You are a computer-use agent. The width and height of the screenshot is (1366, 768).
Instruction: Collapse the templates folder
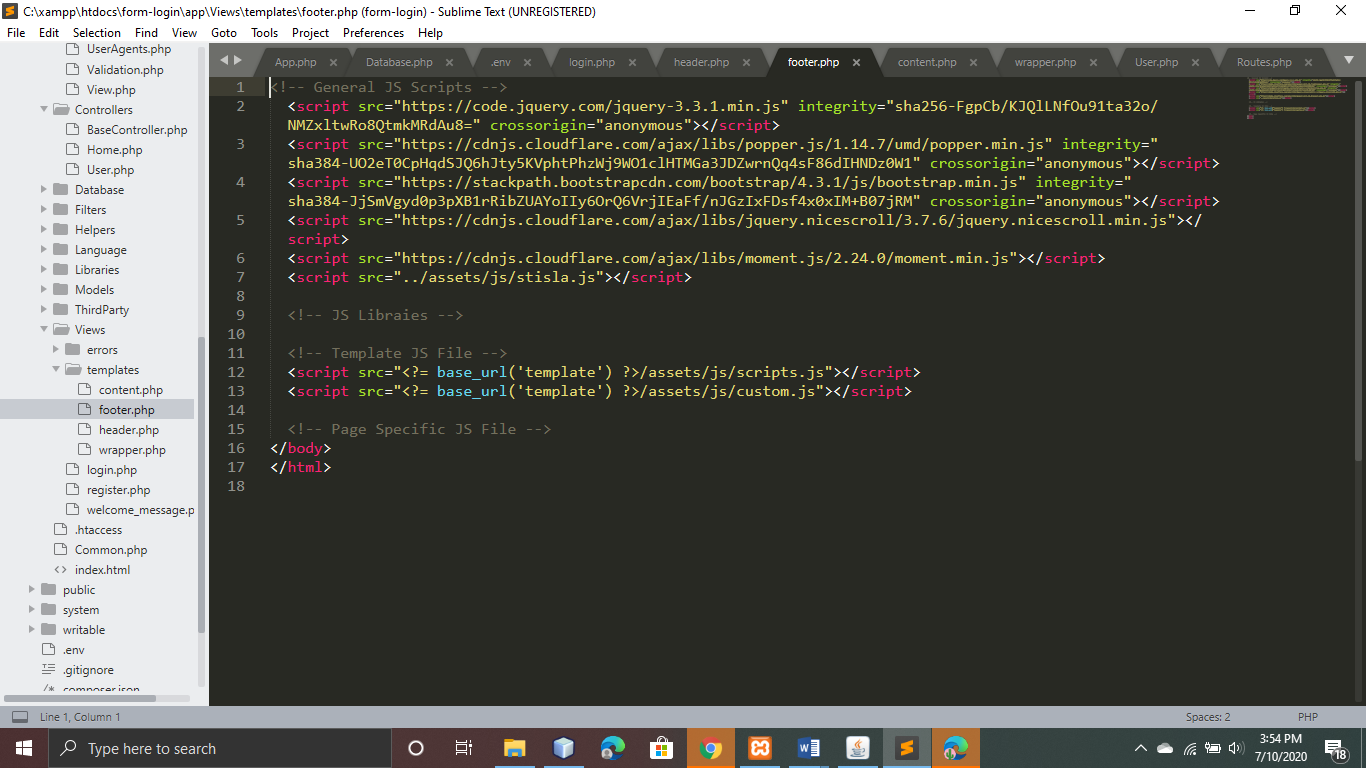tap(56, 369)
